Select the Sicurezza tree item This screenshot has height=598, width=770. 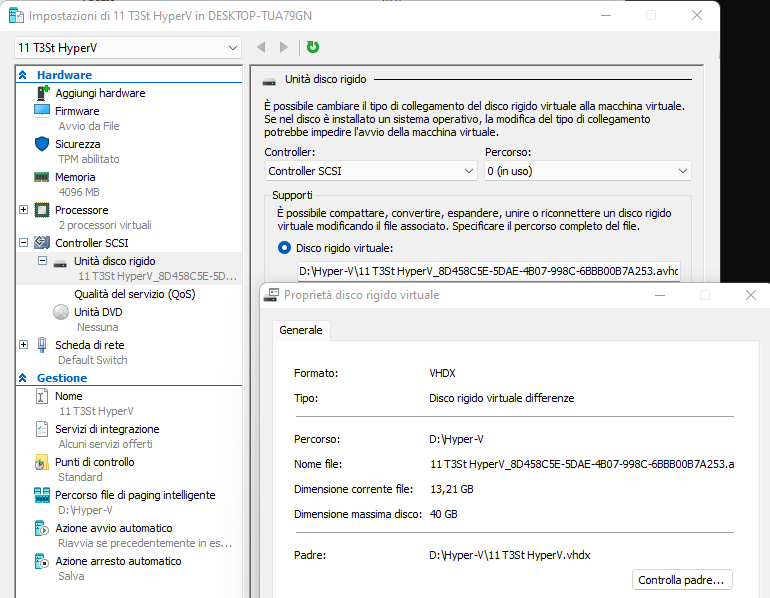[78, 144]
